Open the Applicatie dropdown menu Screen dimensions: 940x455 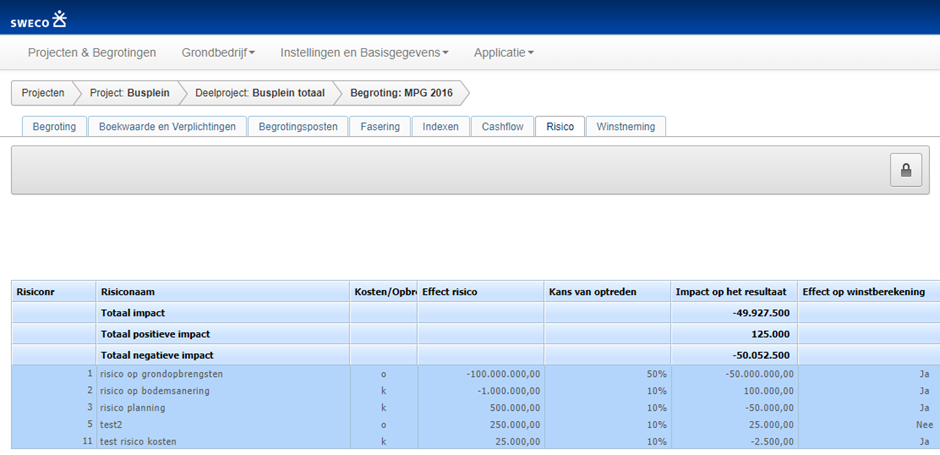point(503,52)
